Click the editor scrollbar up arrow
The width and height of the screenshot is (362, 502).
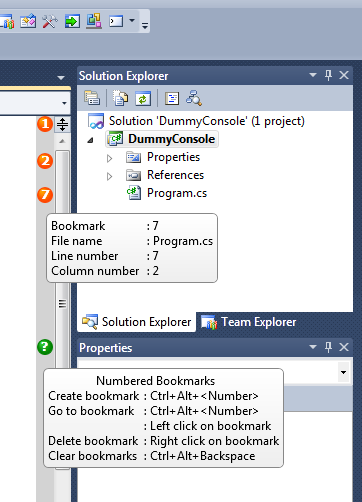(x=62, y=141)
